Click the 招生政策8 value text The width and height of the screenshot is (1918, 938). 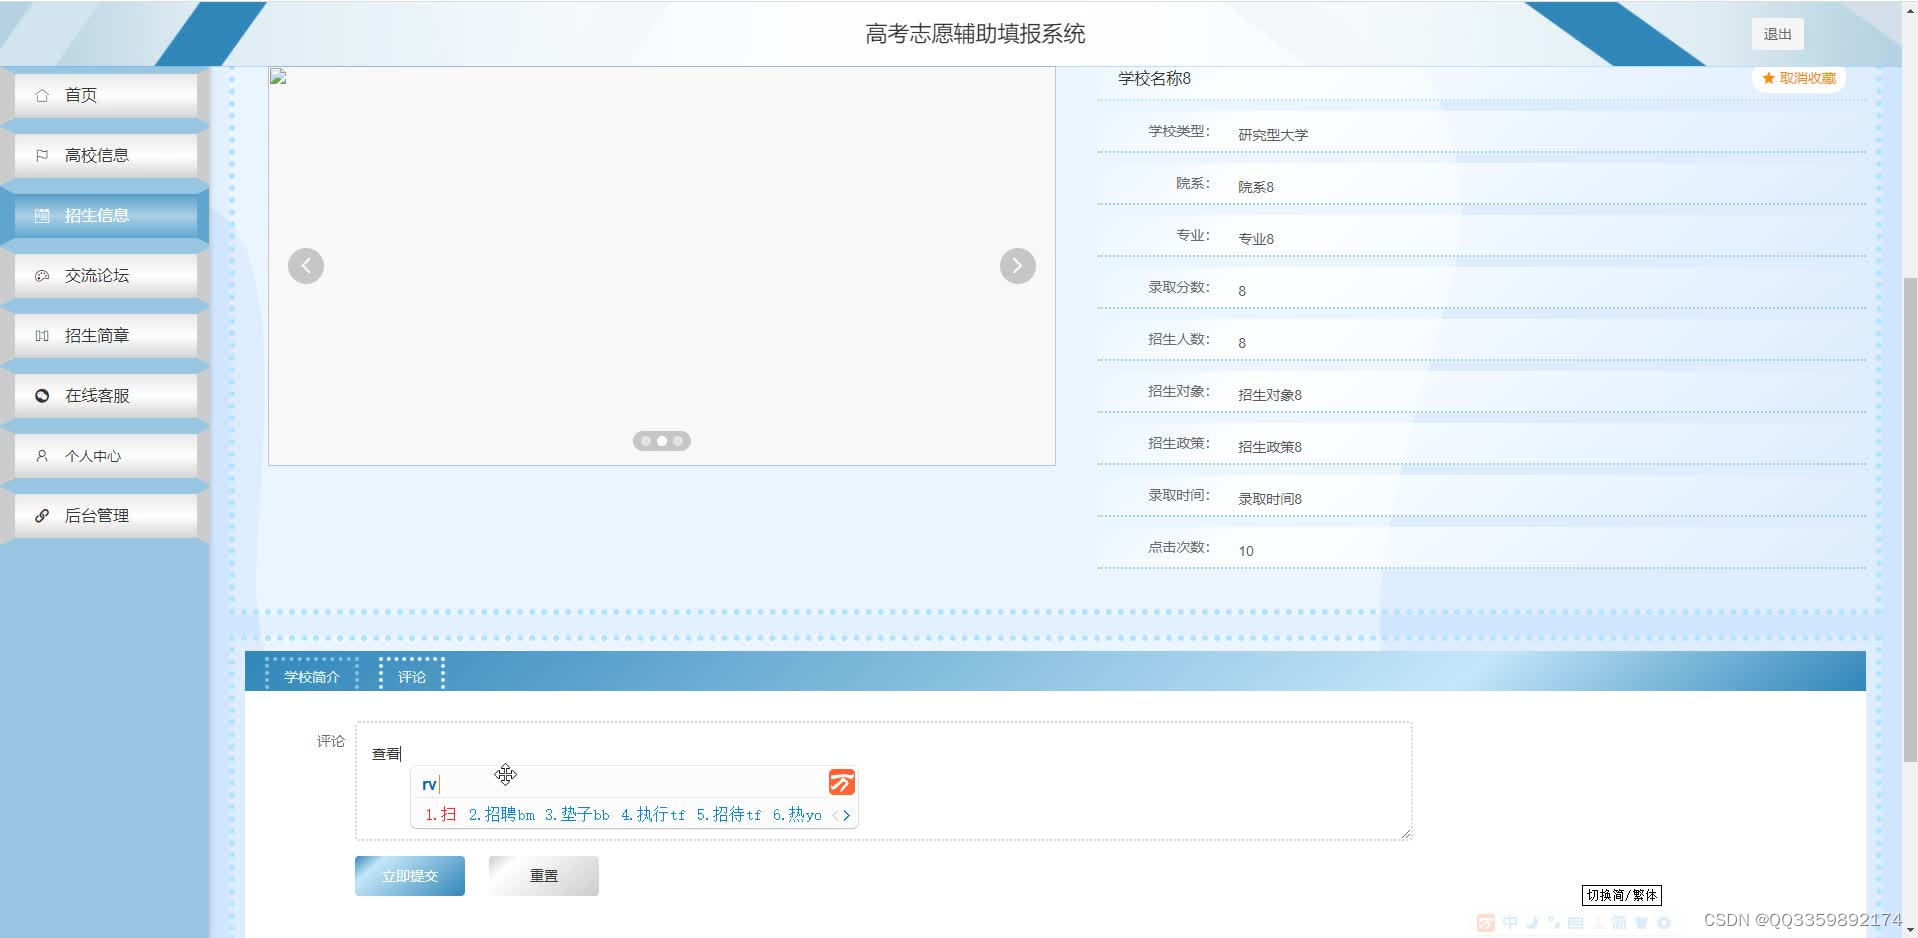(x=1270, y=446)
